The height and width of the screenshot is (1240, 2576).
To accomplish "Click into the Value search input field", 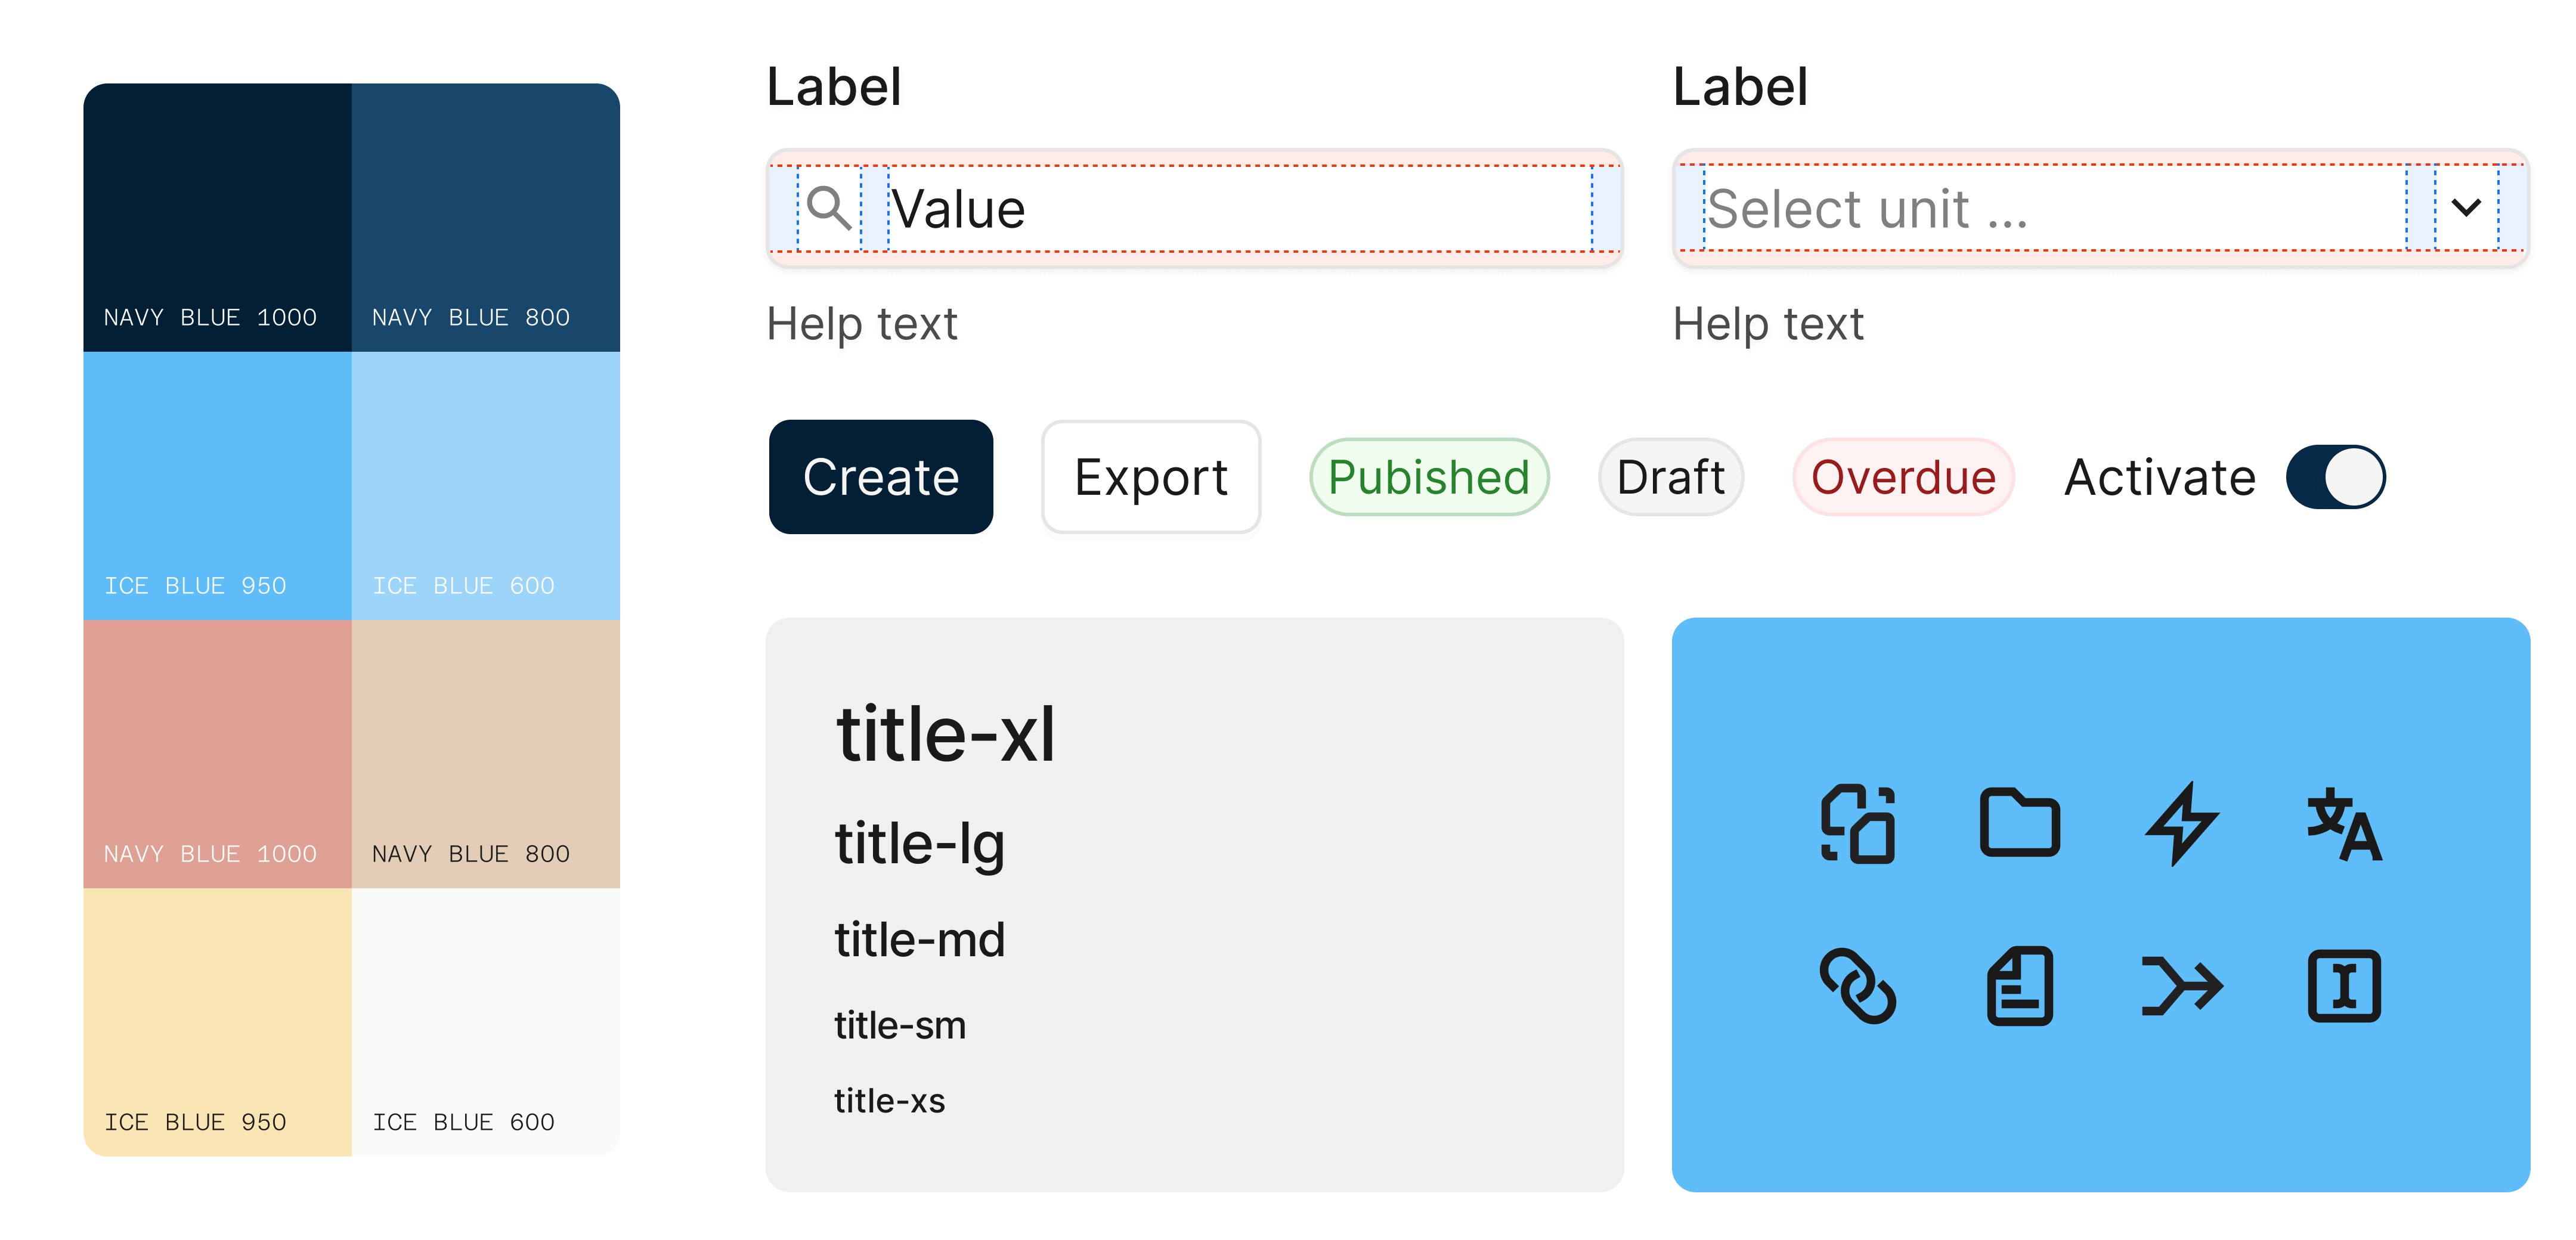I will (1230, 208).
